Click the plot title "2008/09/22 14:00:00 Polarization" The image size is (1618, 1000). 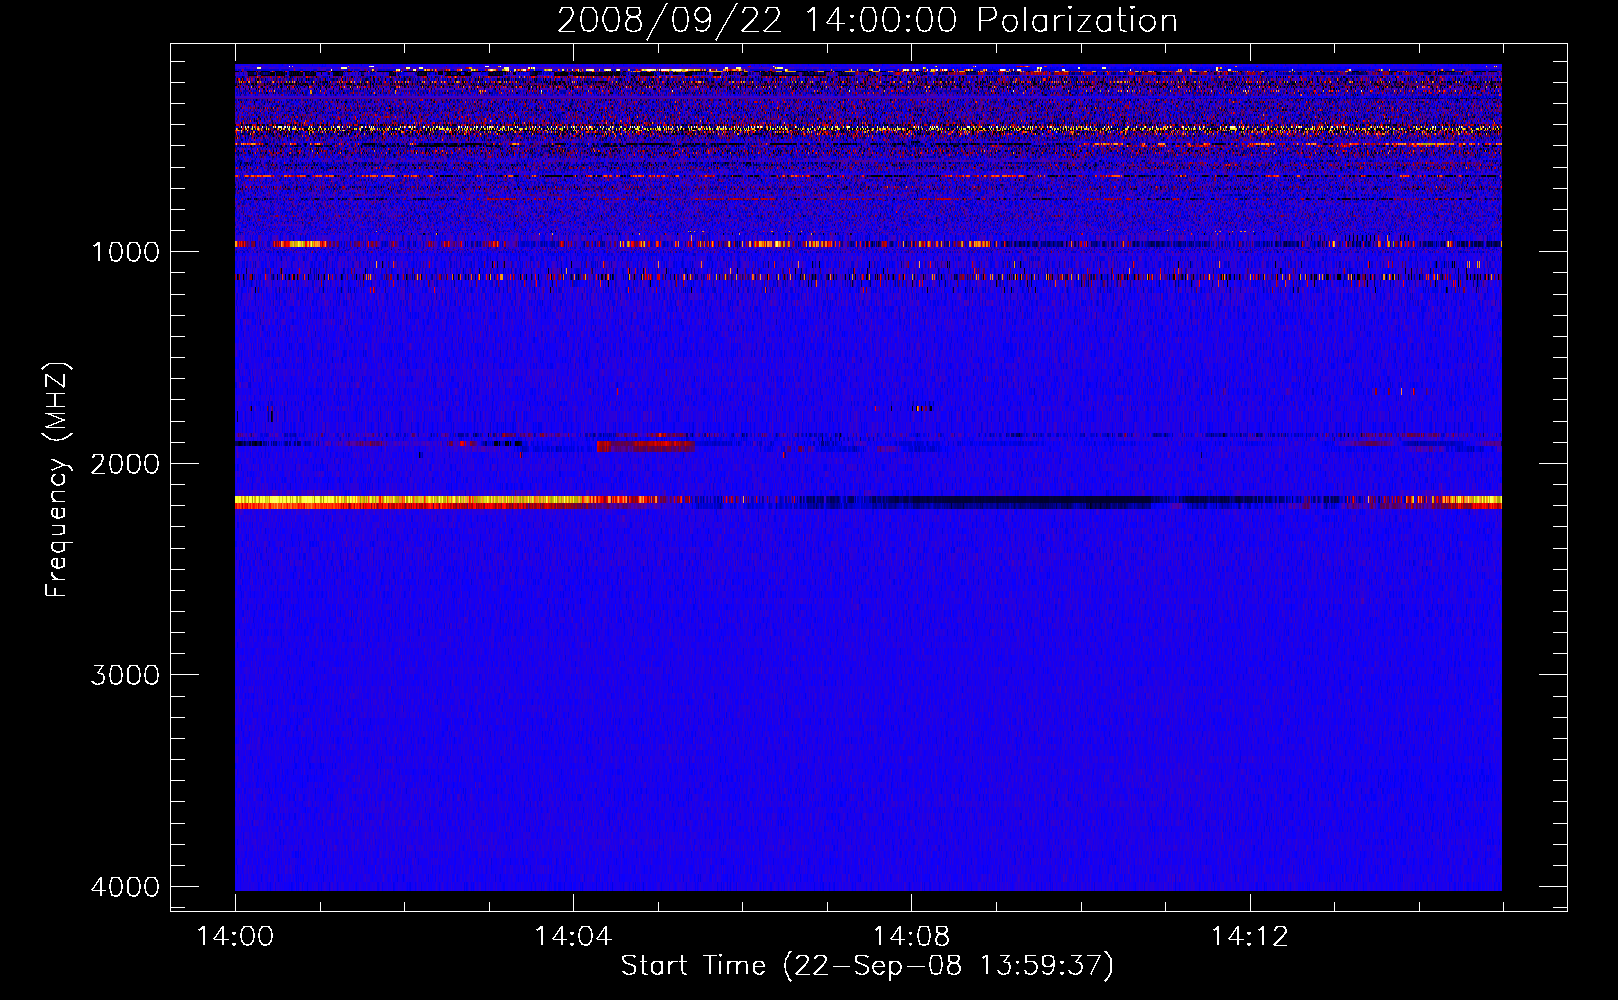(867, 20)
